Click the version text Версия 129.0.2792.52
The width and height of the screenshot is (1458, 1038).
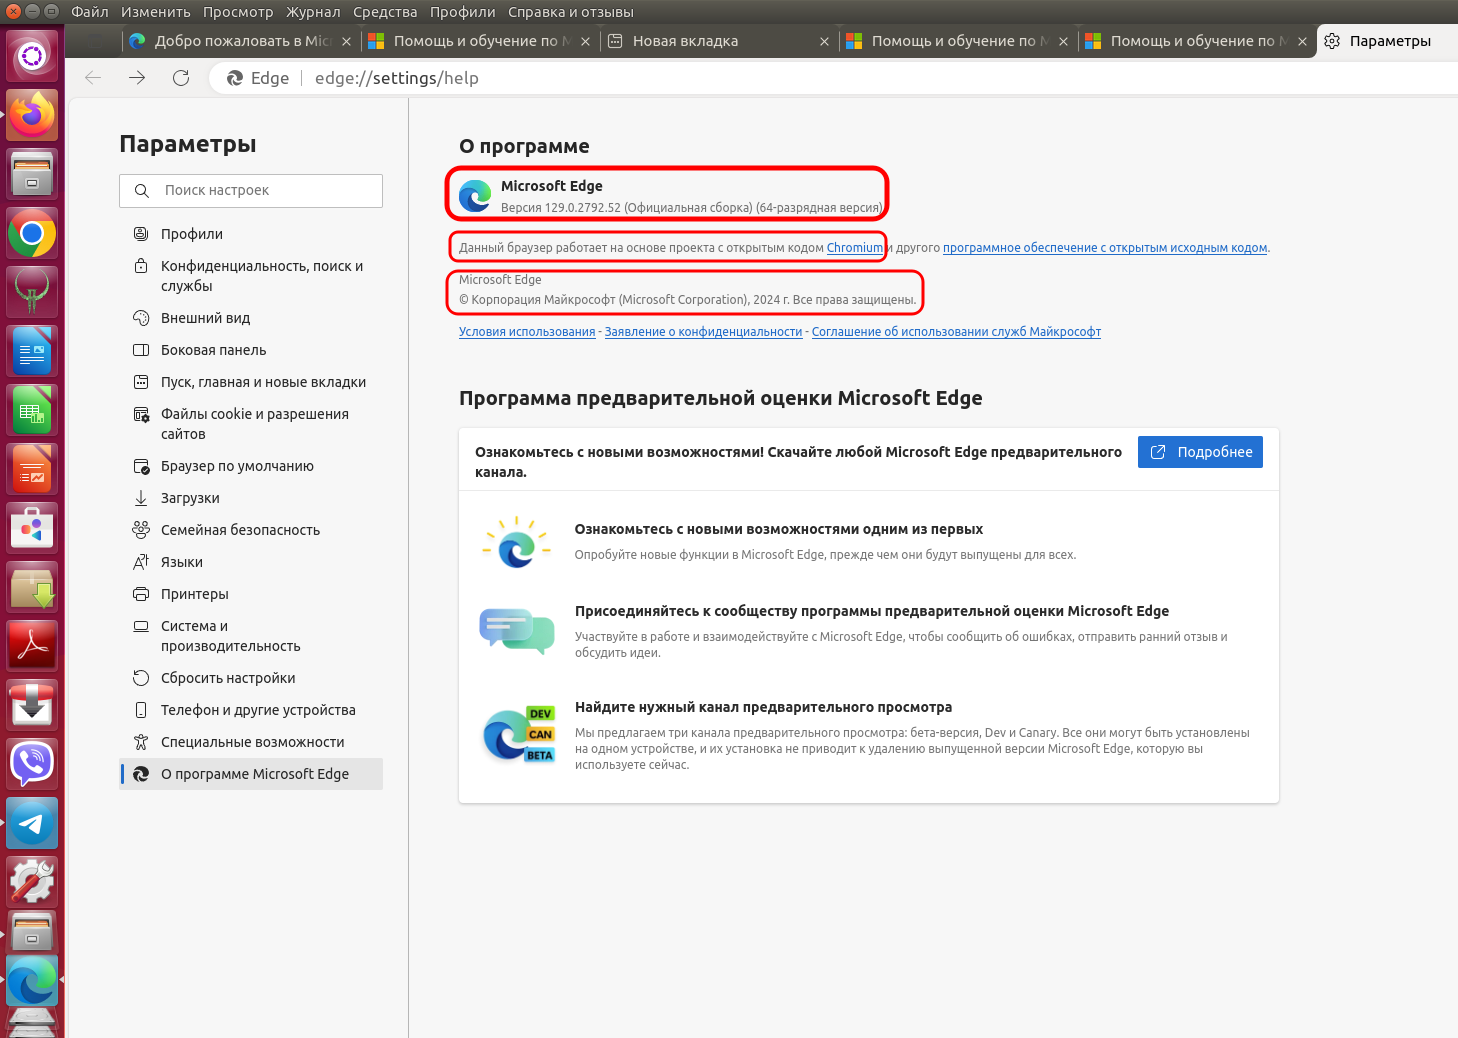692,208
